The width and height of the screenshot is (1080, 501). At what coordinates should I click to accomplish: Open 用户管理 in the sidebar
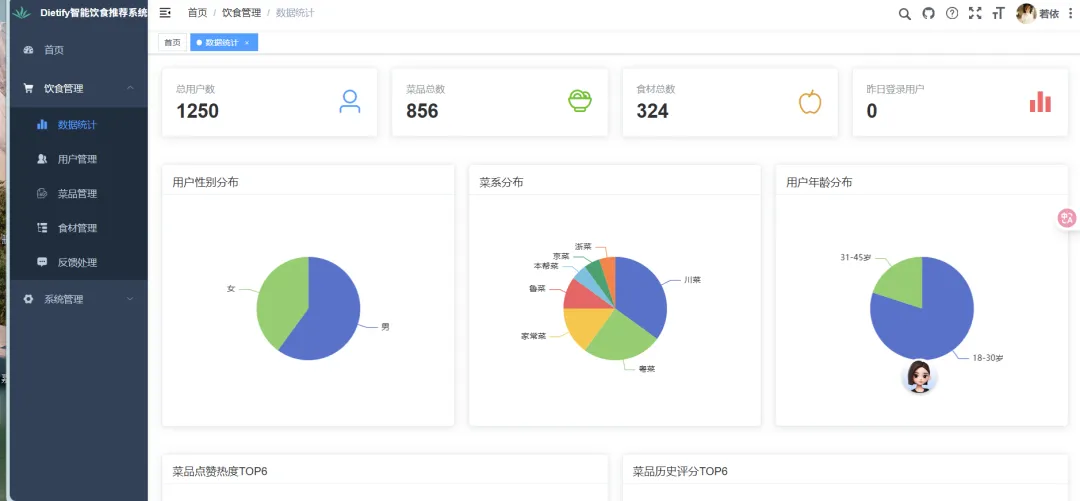(x=79, y=159)
